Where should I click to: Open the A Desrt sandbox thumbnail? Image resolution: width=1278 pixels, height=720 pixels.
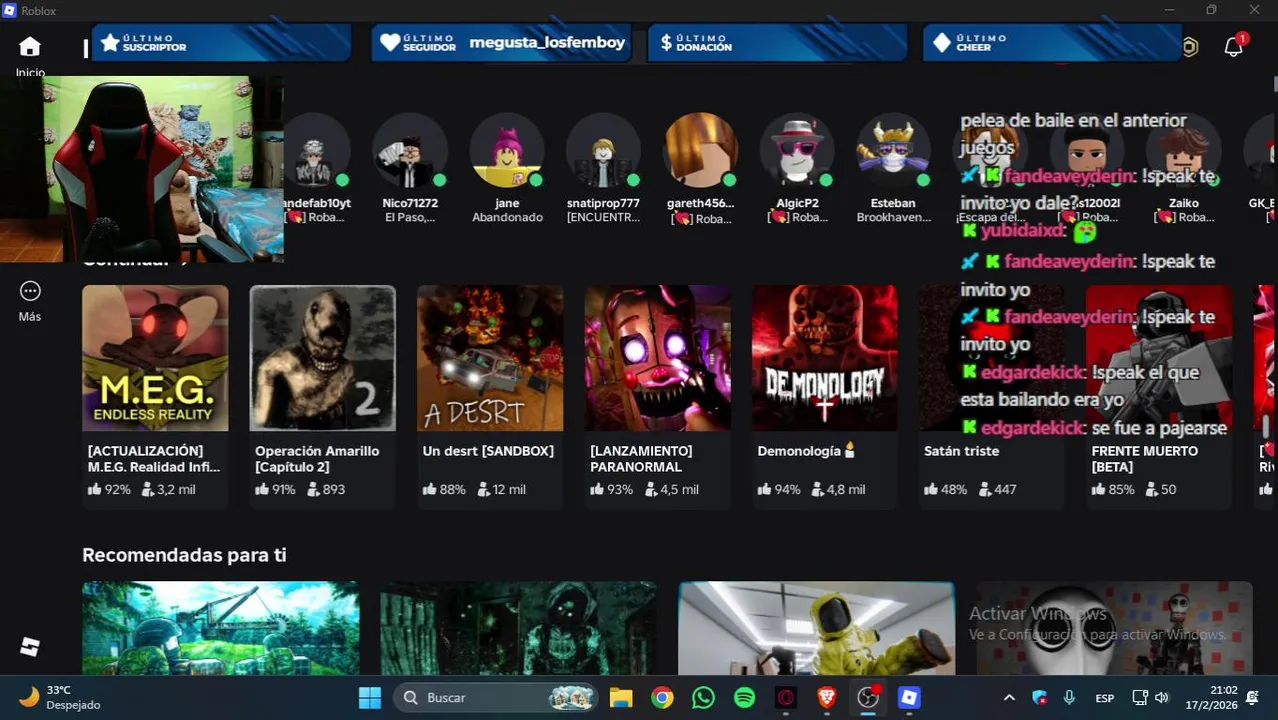coord(490,358)
